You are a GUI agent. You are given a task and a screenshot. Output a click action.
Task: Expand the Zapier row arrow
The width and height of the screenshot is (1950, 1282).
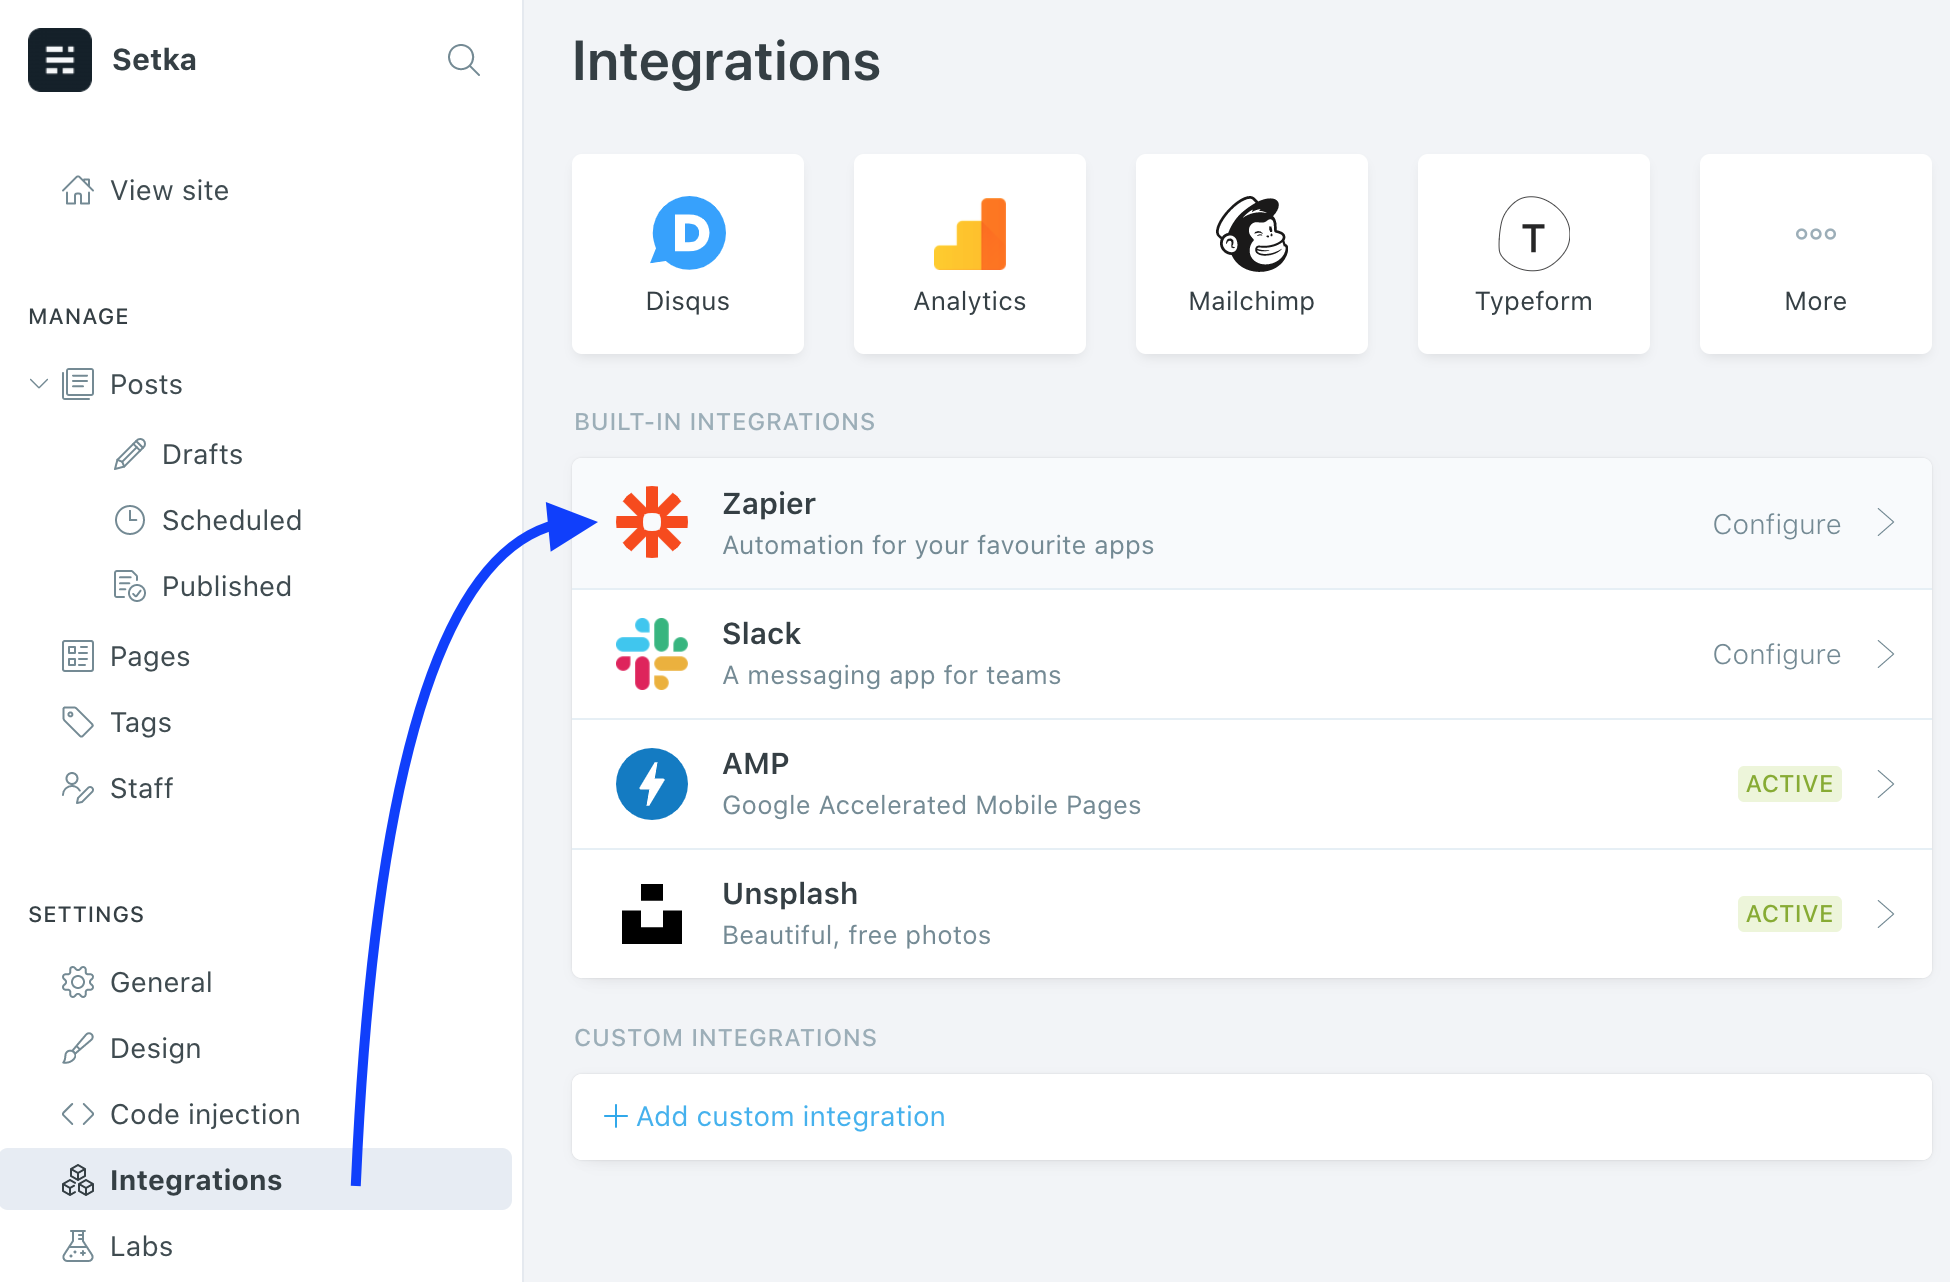click(1886, 523)
